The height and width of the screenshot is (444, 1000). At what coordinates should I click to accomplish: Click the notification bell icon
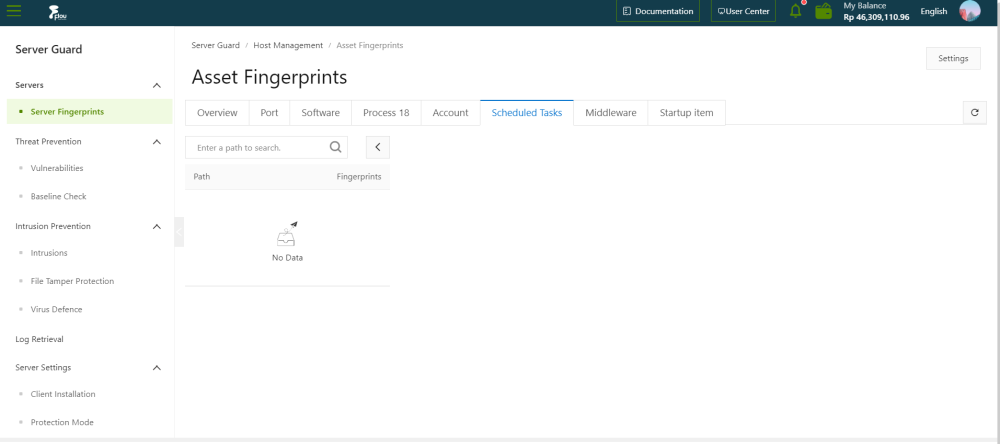tap(796, 11)
